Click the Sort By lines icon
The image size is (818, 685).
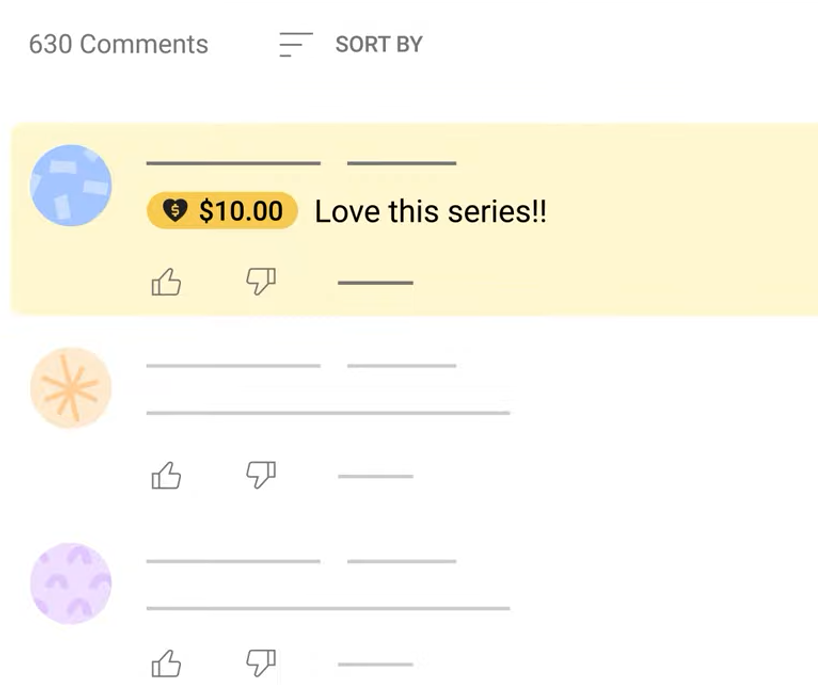pyautogui.click(x=295, y=45)
